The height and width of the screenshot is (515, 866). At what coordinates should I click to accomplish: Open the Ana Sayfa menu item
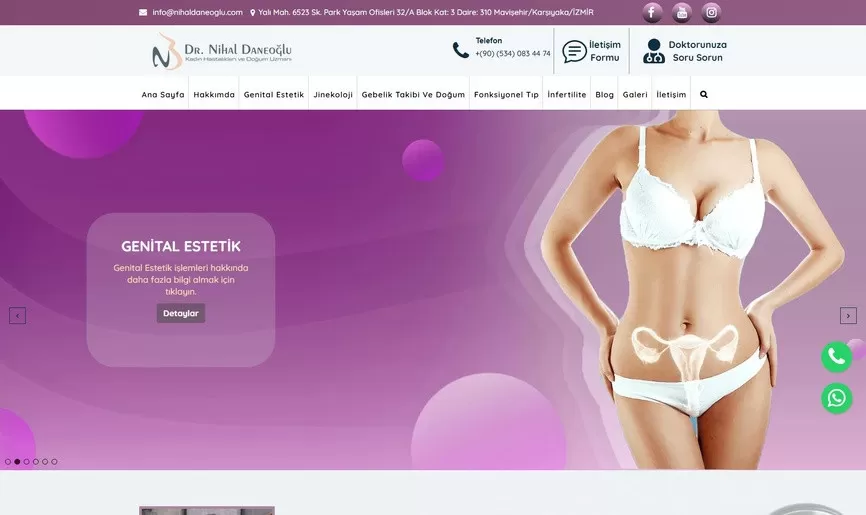point(163,94)
